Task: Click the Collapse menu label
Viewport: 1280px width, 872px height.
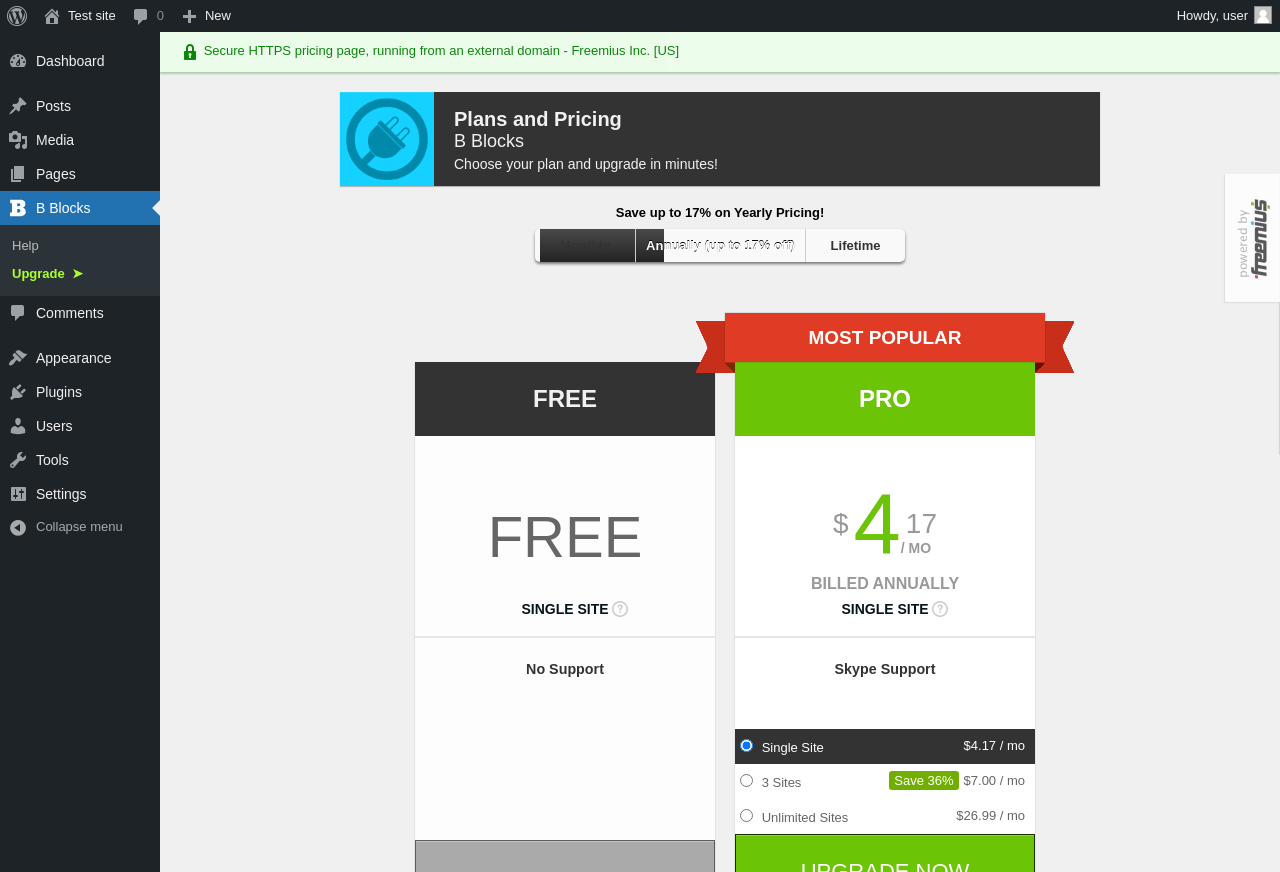Action: 79,527
